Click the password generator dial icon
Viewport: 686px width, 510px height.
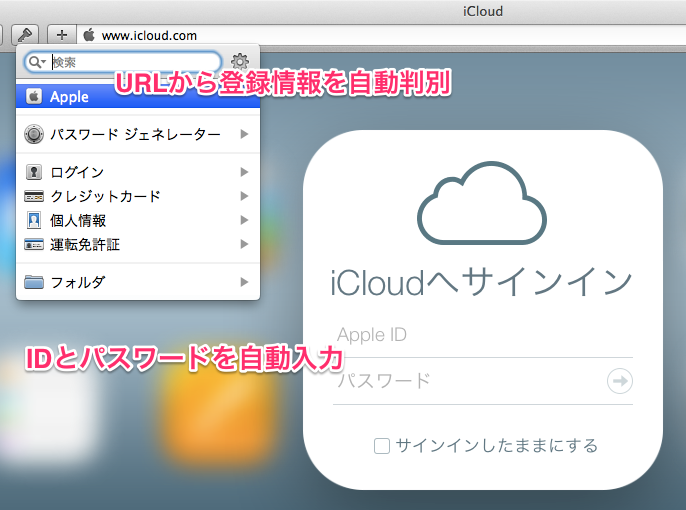coord(34,134)
